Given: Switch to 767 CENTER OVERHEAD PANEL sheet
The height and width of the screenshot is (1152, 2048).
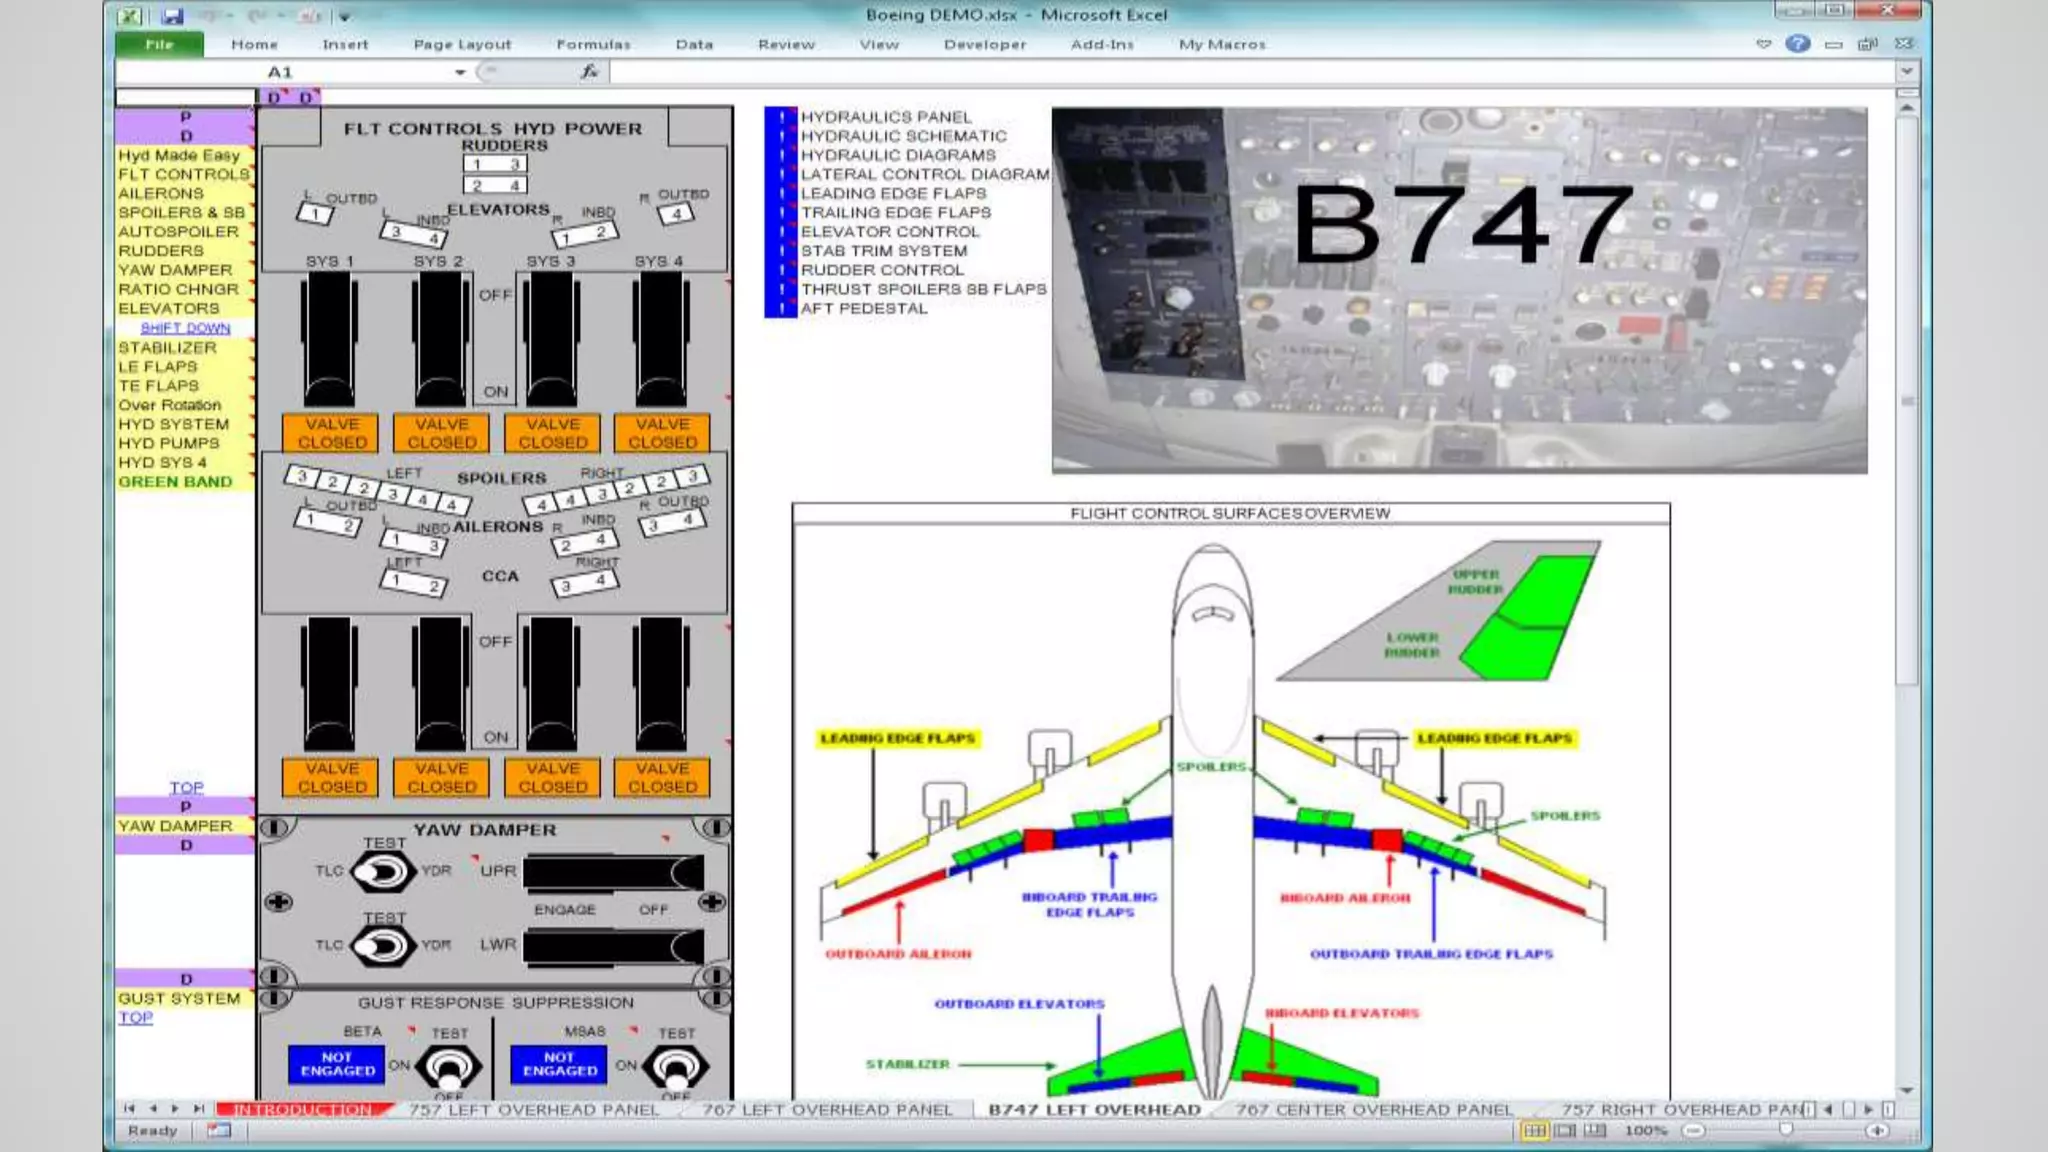Looking at the screenshot, I should click(x=1373, y=1109).
